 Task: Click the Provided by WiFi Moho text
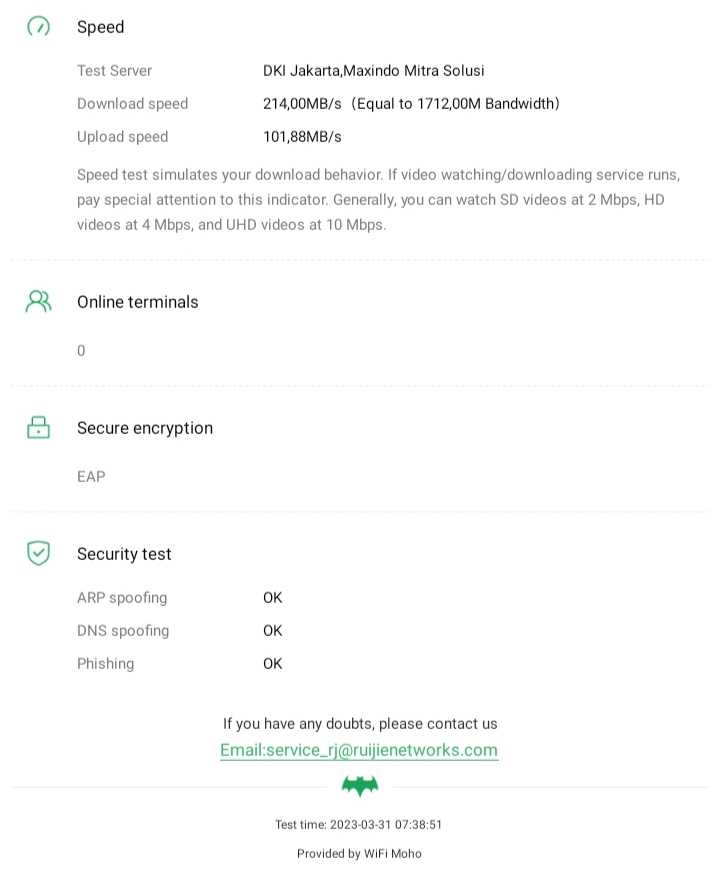tap(359, 854)
